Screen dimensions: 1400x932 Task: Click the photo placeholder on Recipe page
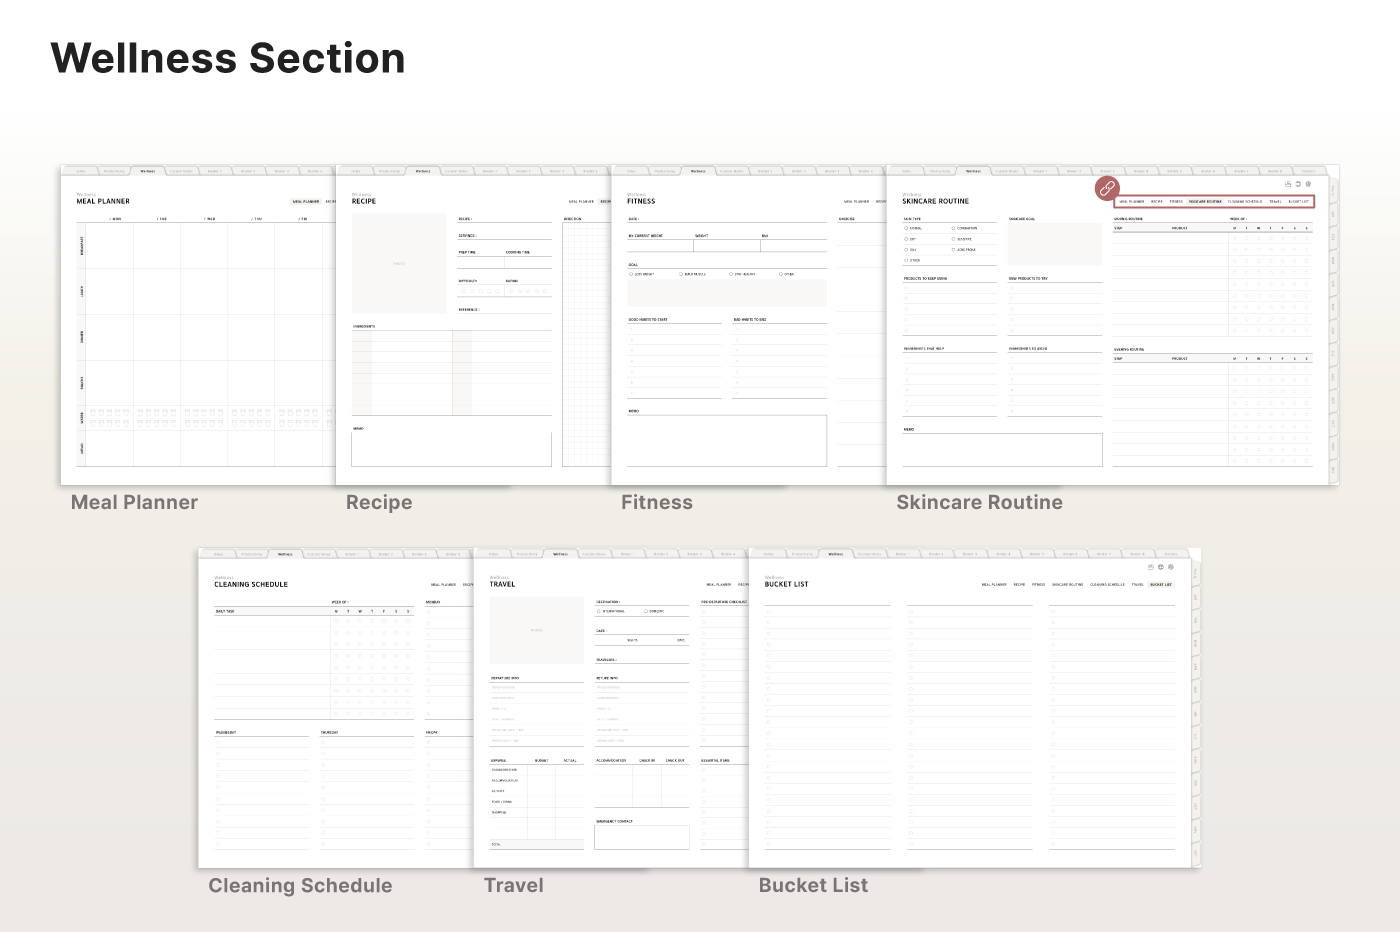tap(399, 263)
